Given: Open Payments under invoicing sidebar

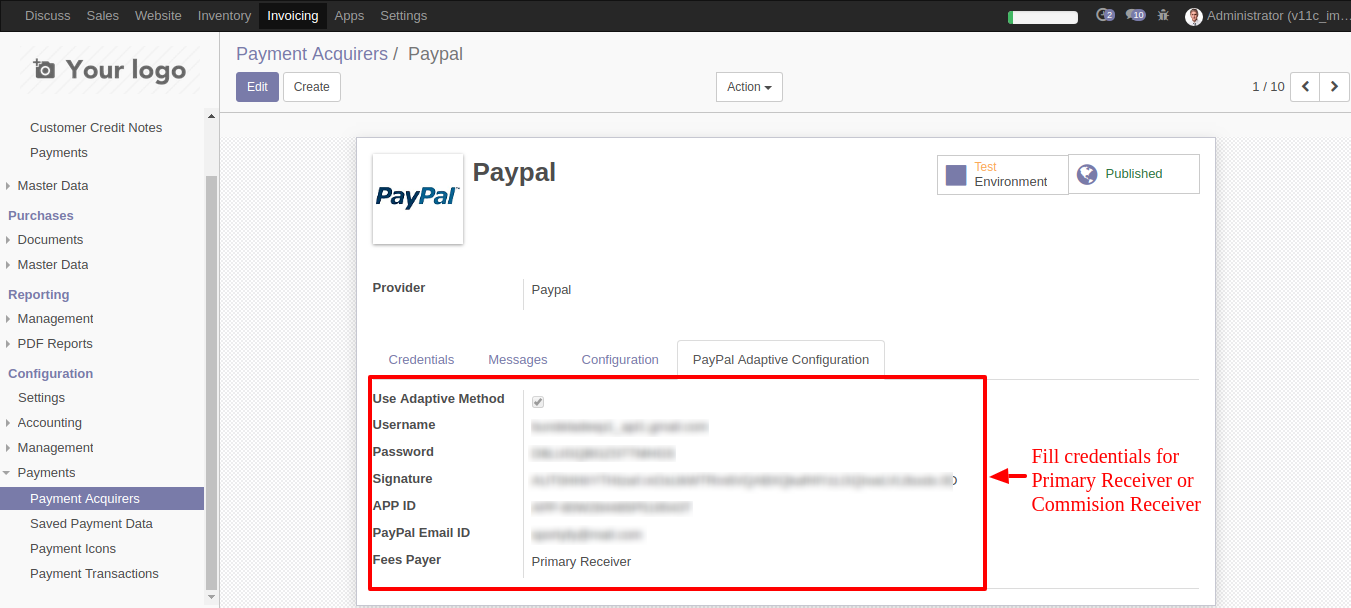Looking at the screenshot, I should point(59,153).
